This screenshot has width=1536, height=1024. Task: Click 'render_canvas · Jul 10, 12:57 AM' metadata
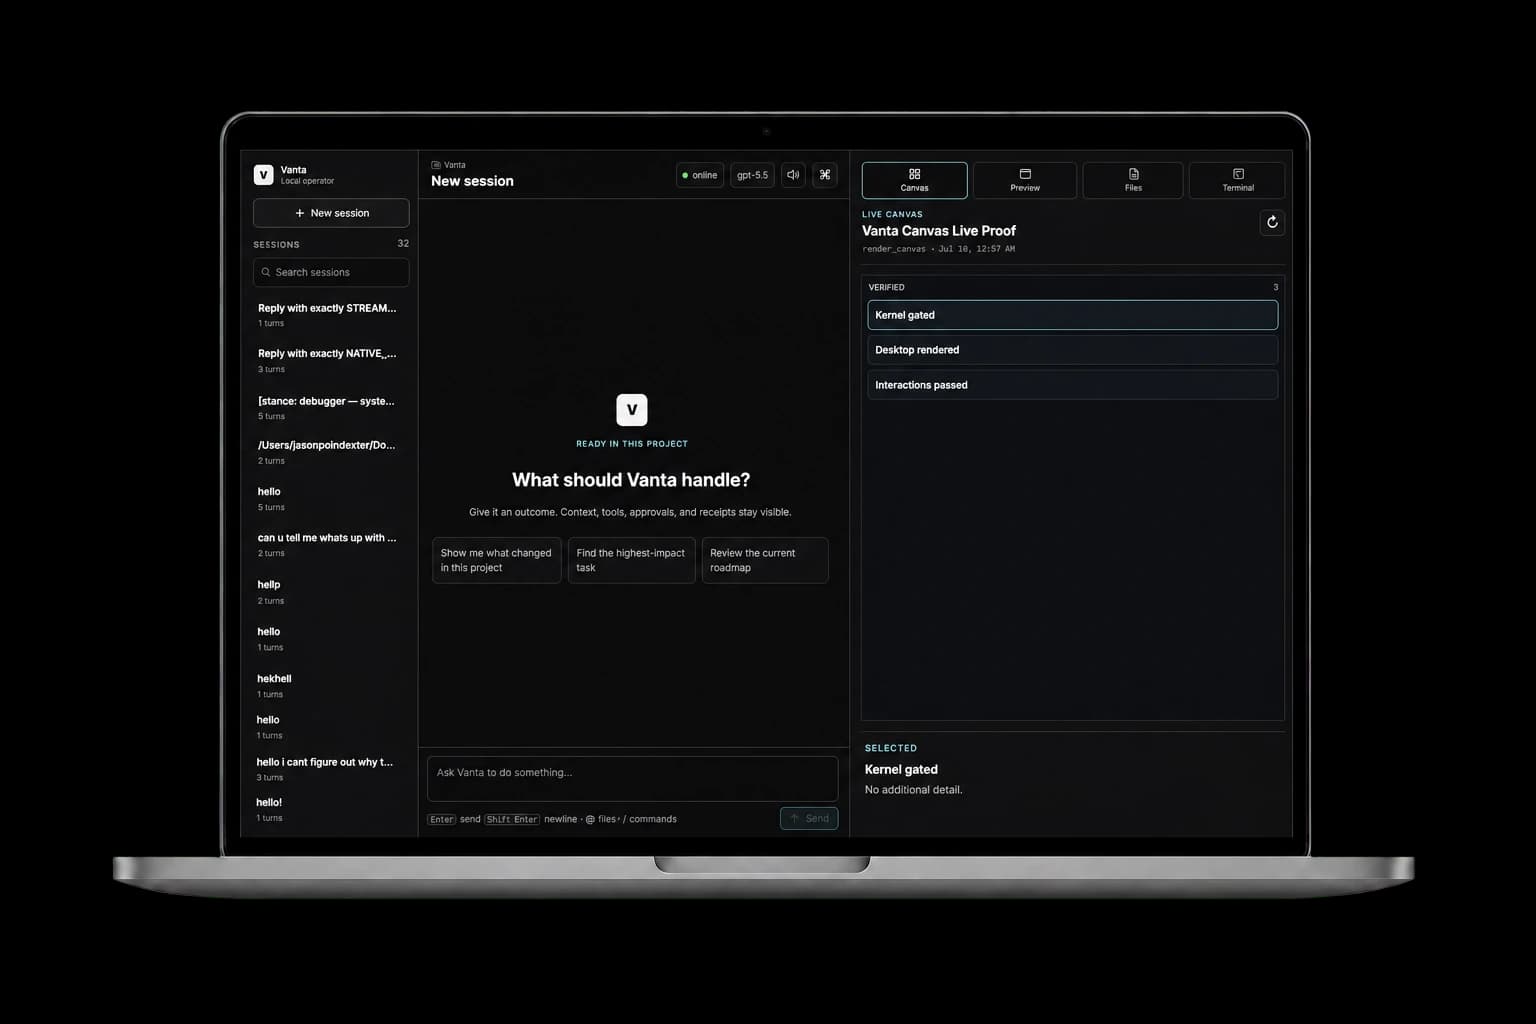point(938,249)
